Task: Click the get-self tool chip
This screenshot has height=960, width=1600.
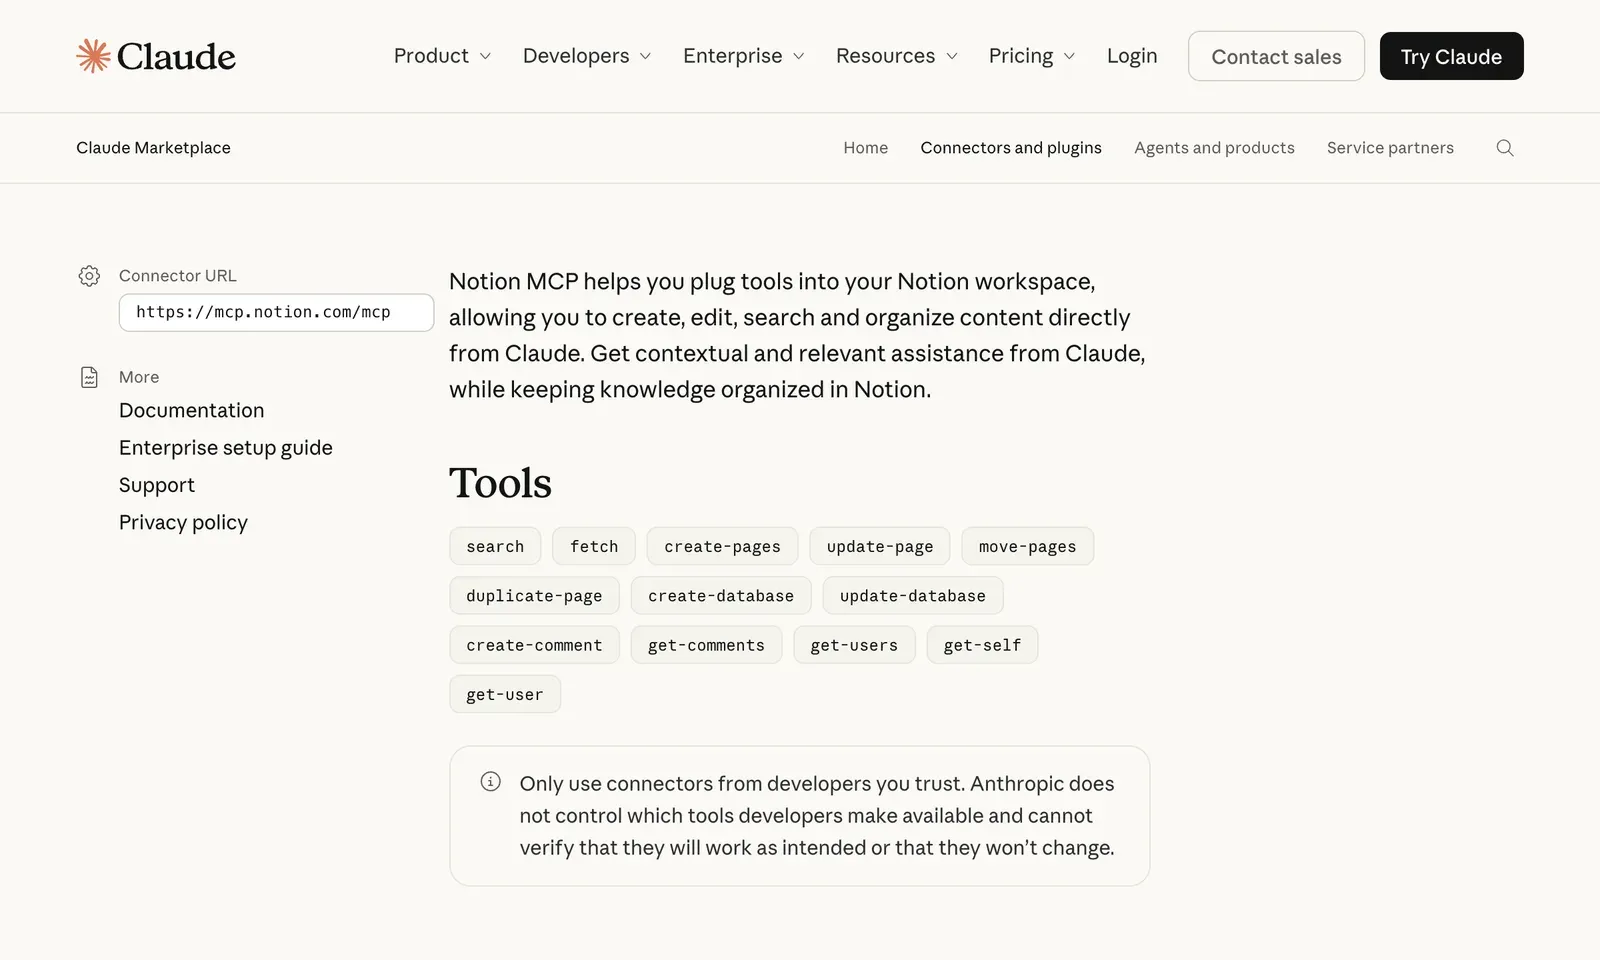Action: click(x=982, y=645)
